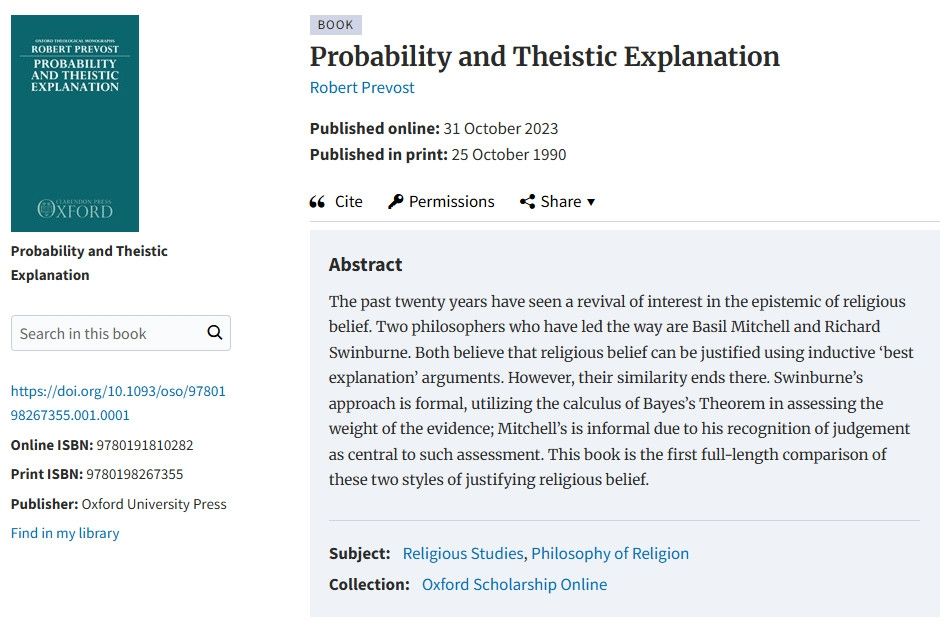Open the Cite option
Viewport: 949px width, 629px height.
pos(336,202)
